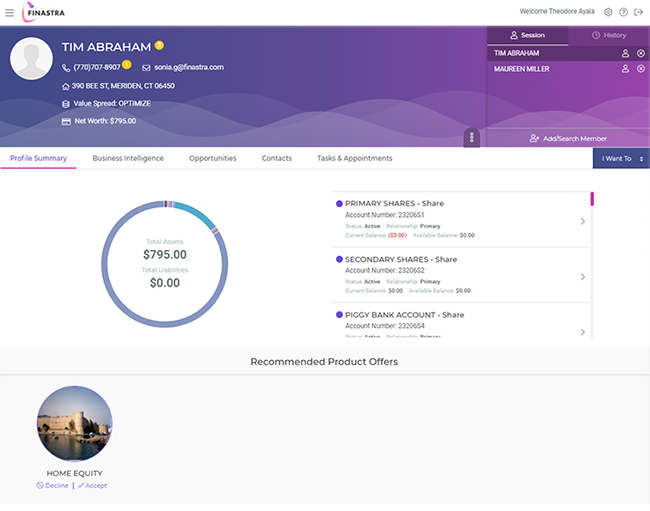This screenshot has height=511, width=650.
Task: Open the help question mark icon
Action: click(x=623, y=12)
